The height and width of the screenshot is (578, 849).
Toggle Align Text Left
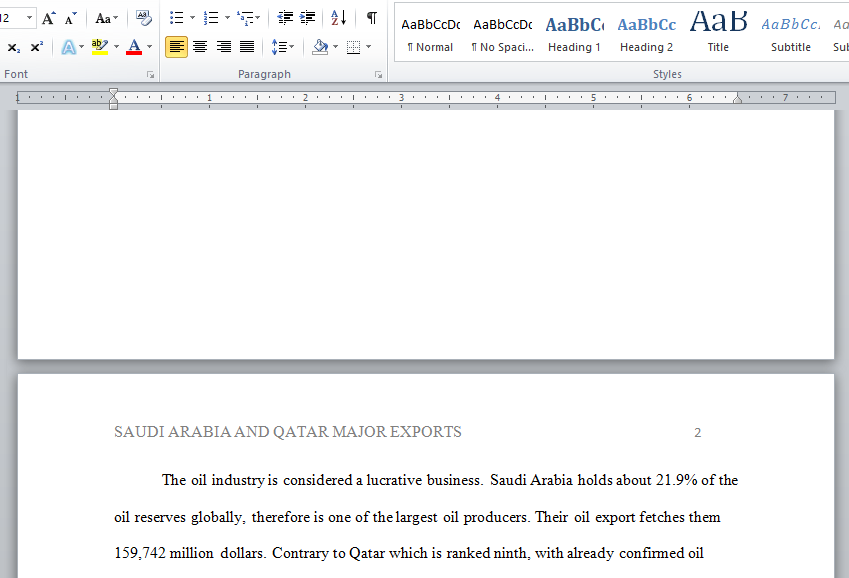pos(177,47)
